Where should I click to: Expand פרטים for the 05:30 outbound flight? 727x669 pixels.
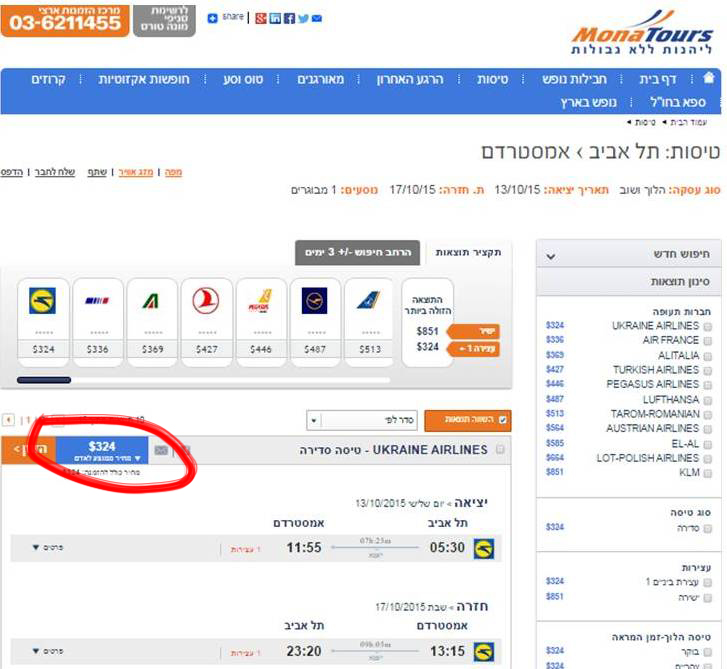[x=48, y=548]
